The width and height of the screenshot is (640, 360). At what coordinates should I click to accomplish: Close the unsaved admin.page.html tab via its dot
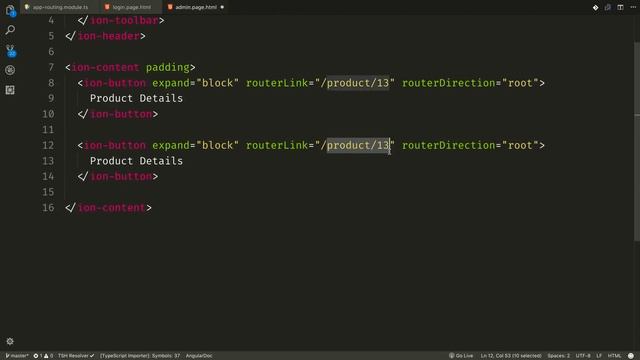222,7
